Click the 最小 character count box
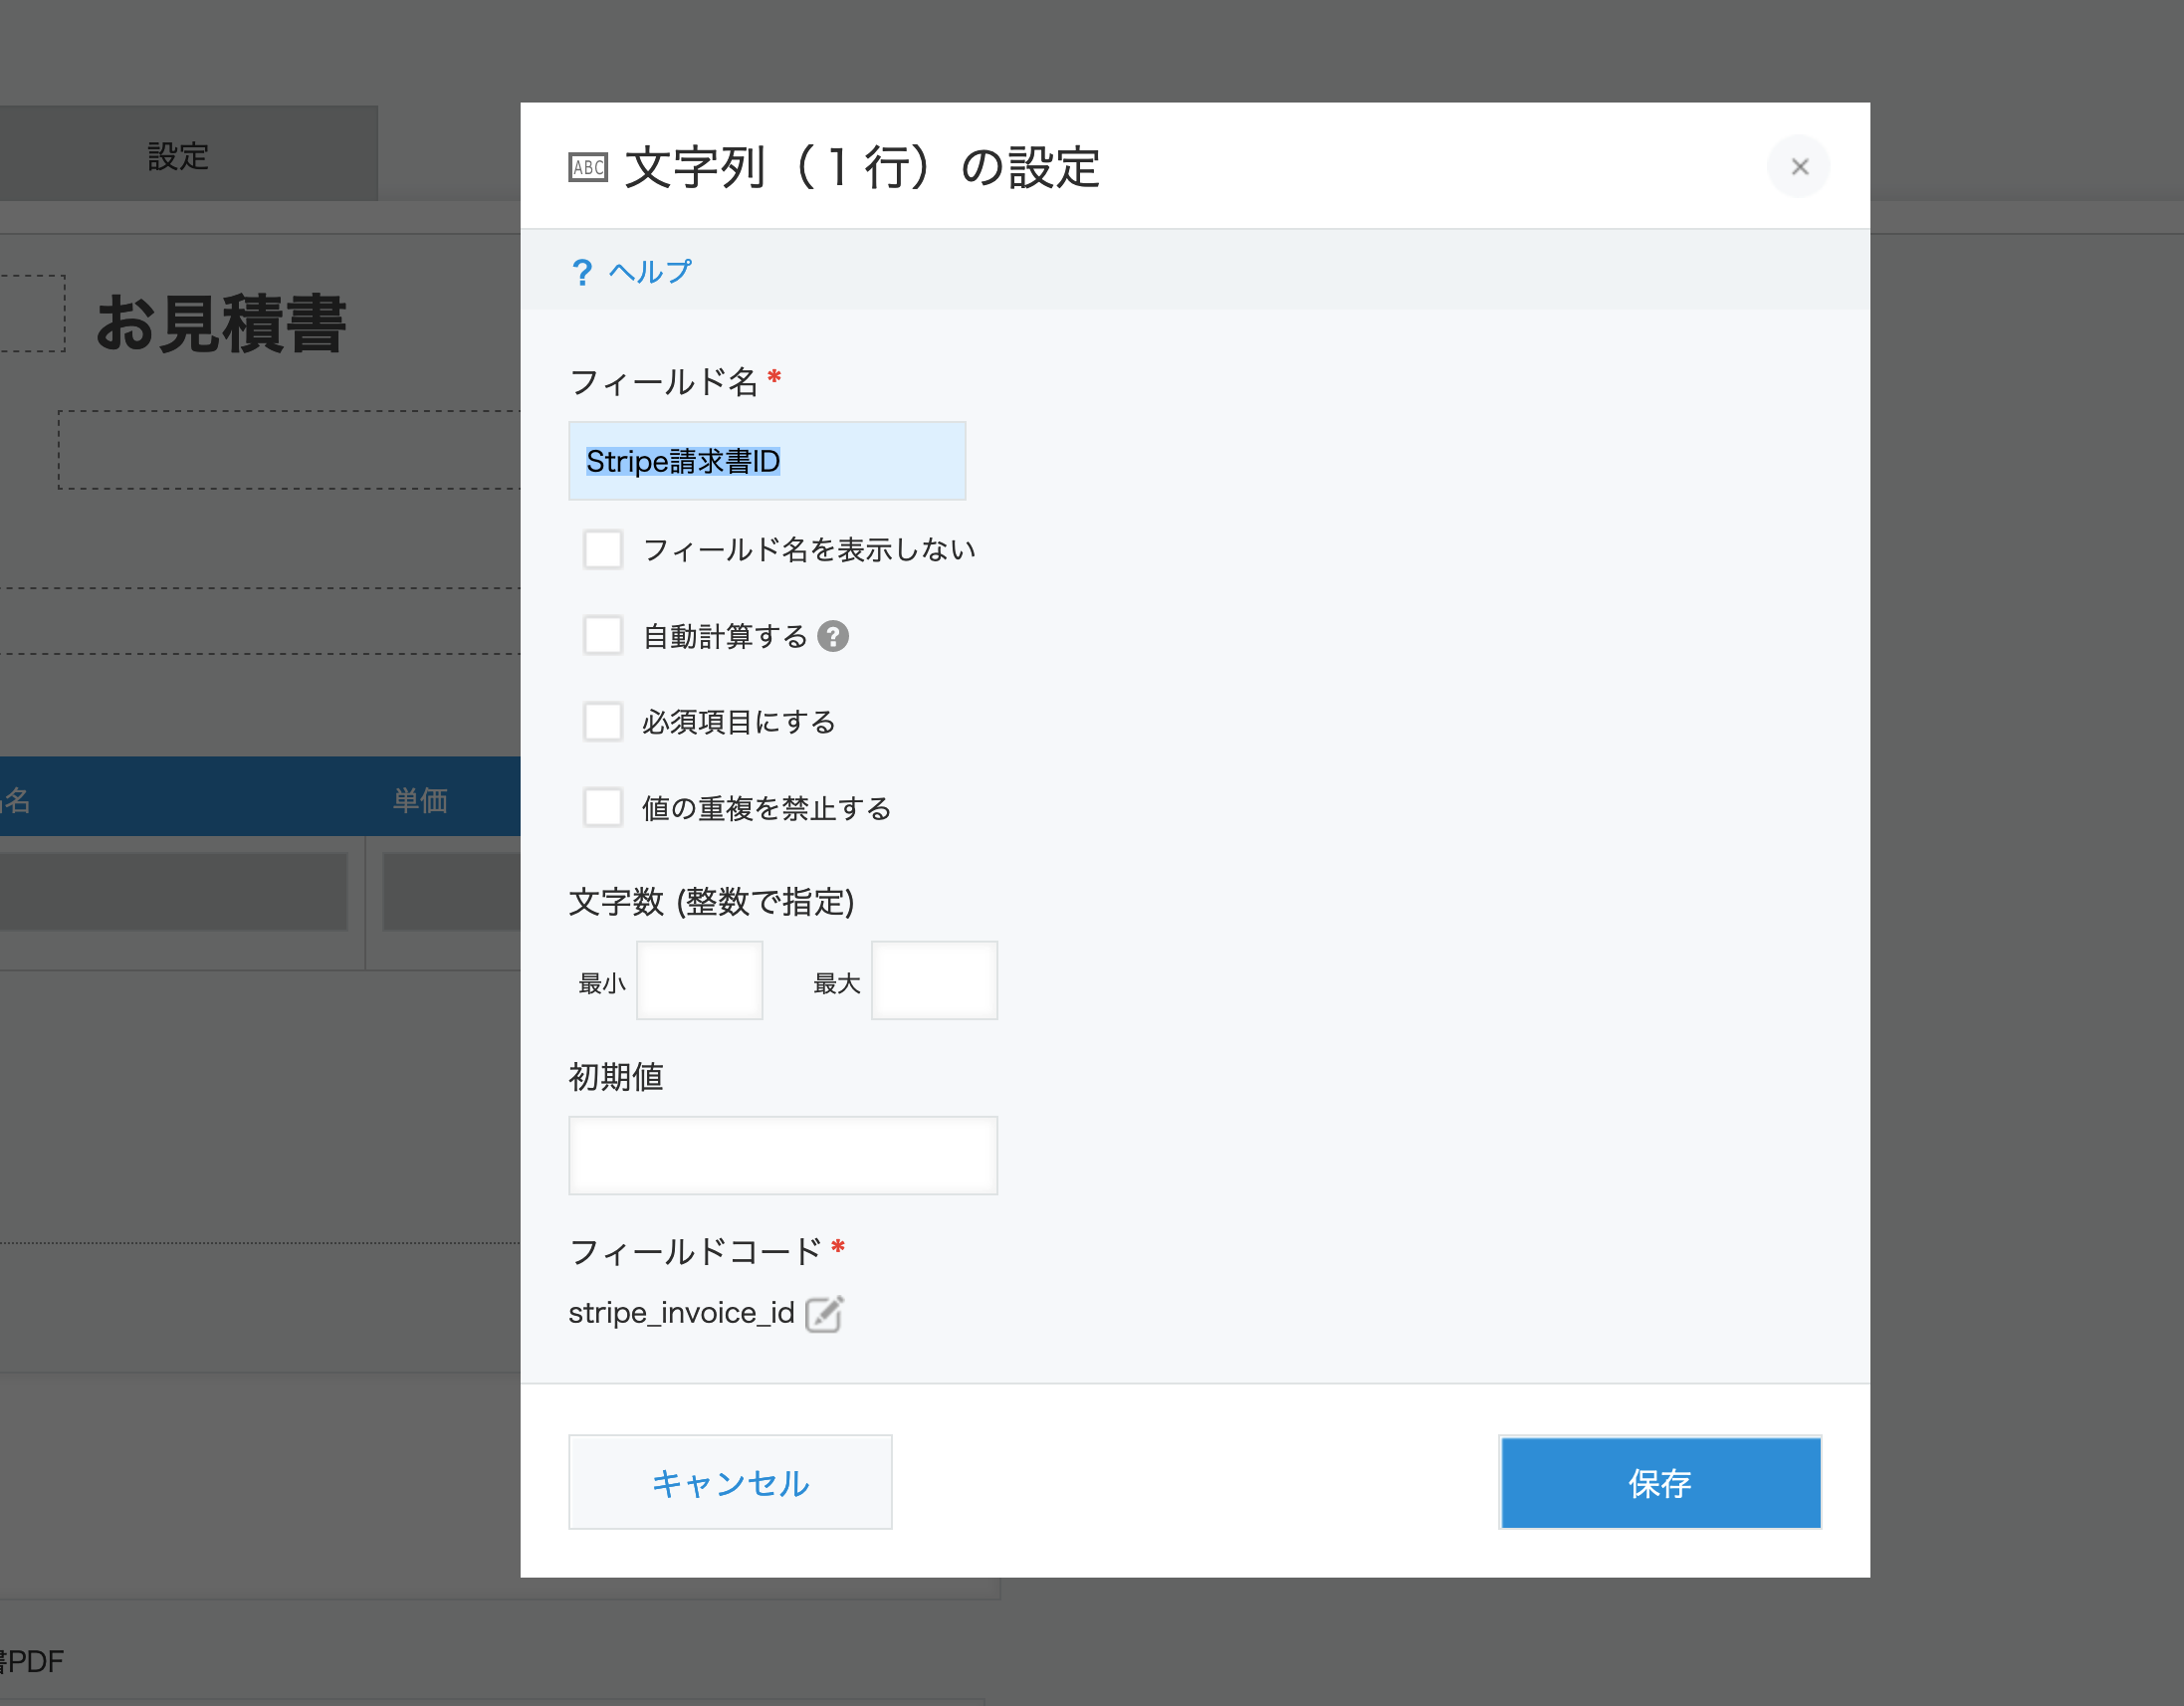 point(698,980)
